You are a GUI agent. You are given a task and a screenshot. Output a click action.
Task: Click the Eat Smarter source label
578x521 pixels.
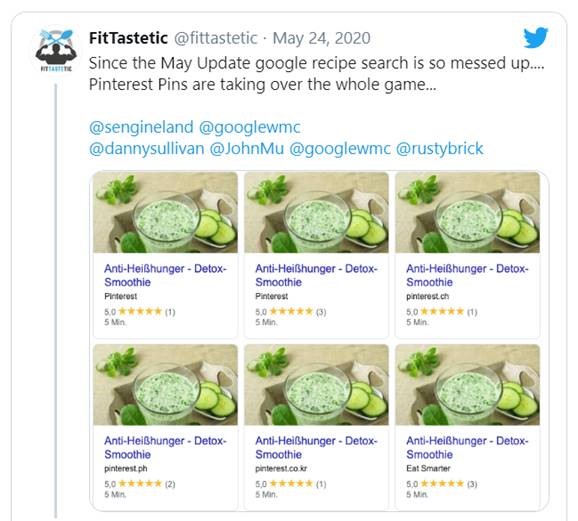pyautogui.click(x=428, y=468)
